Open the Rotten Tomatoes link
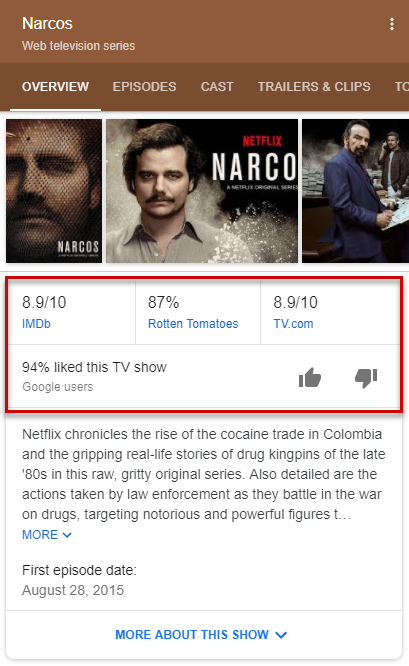The image size is (409, 666). (193, 324)
